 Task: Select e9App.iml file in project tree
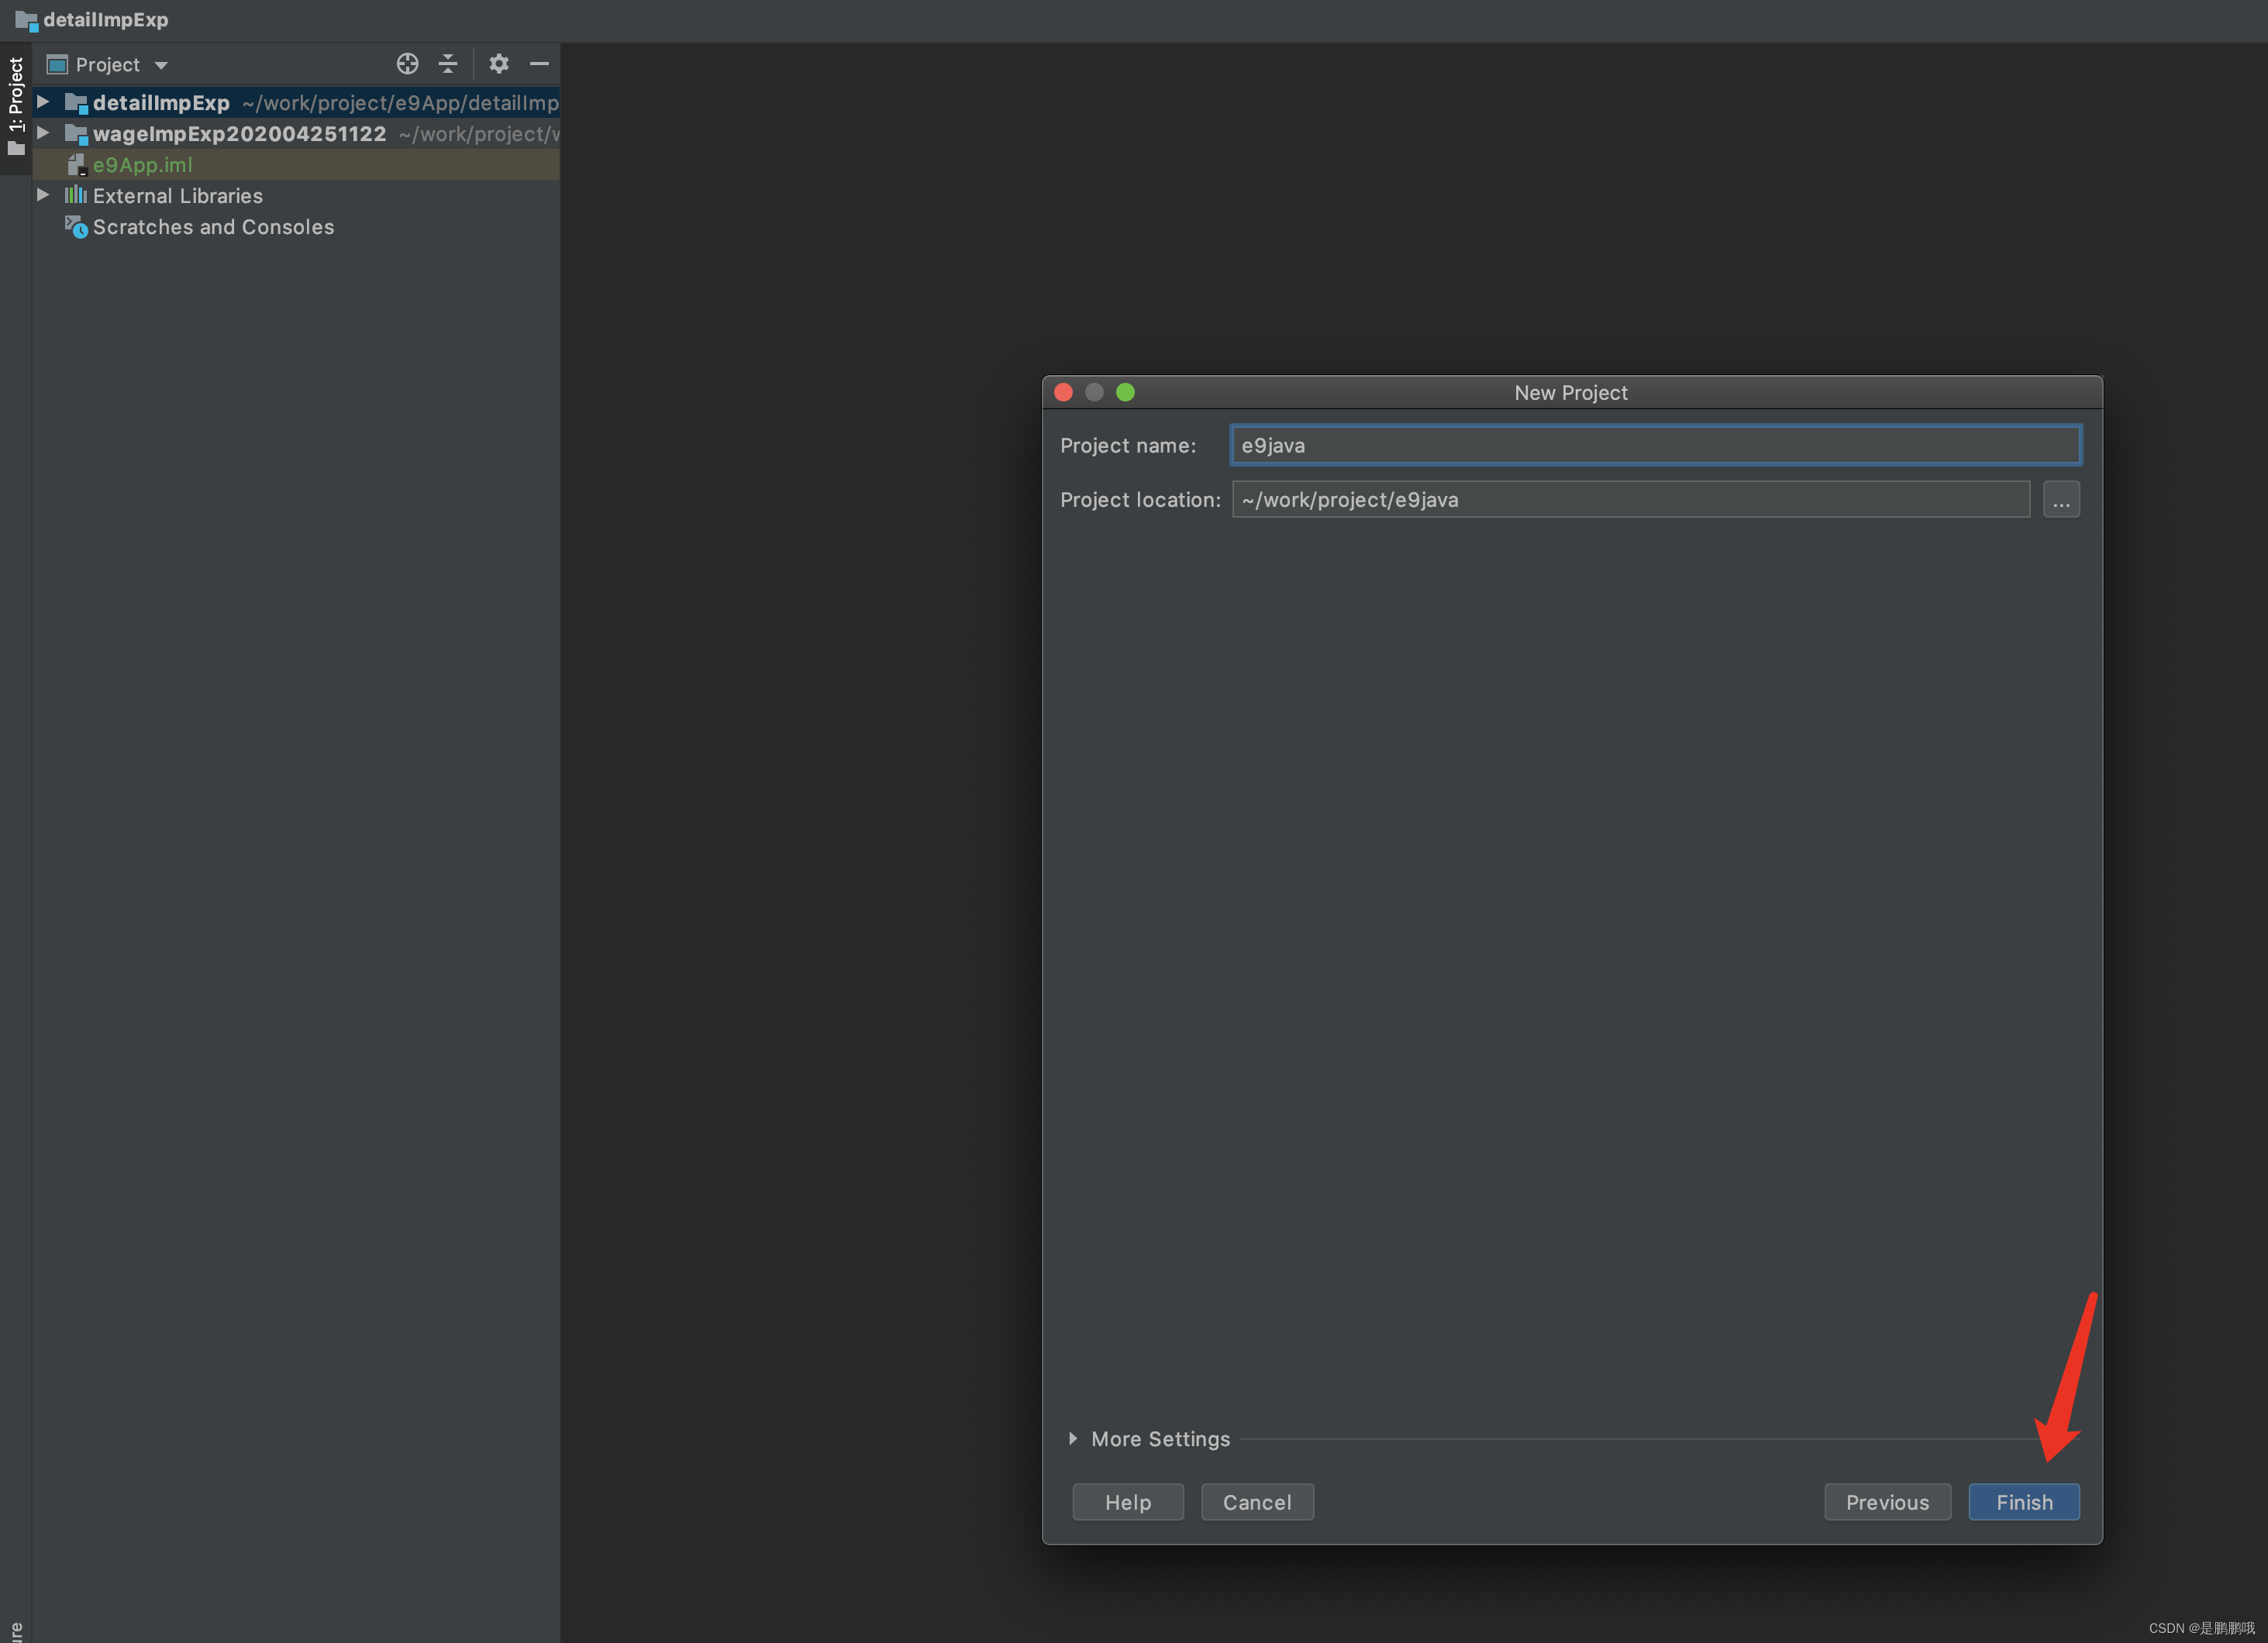click(x=141, y=162)
